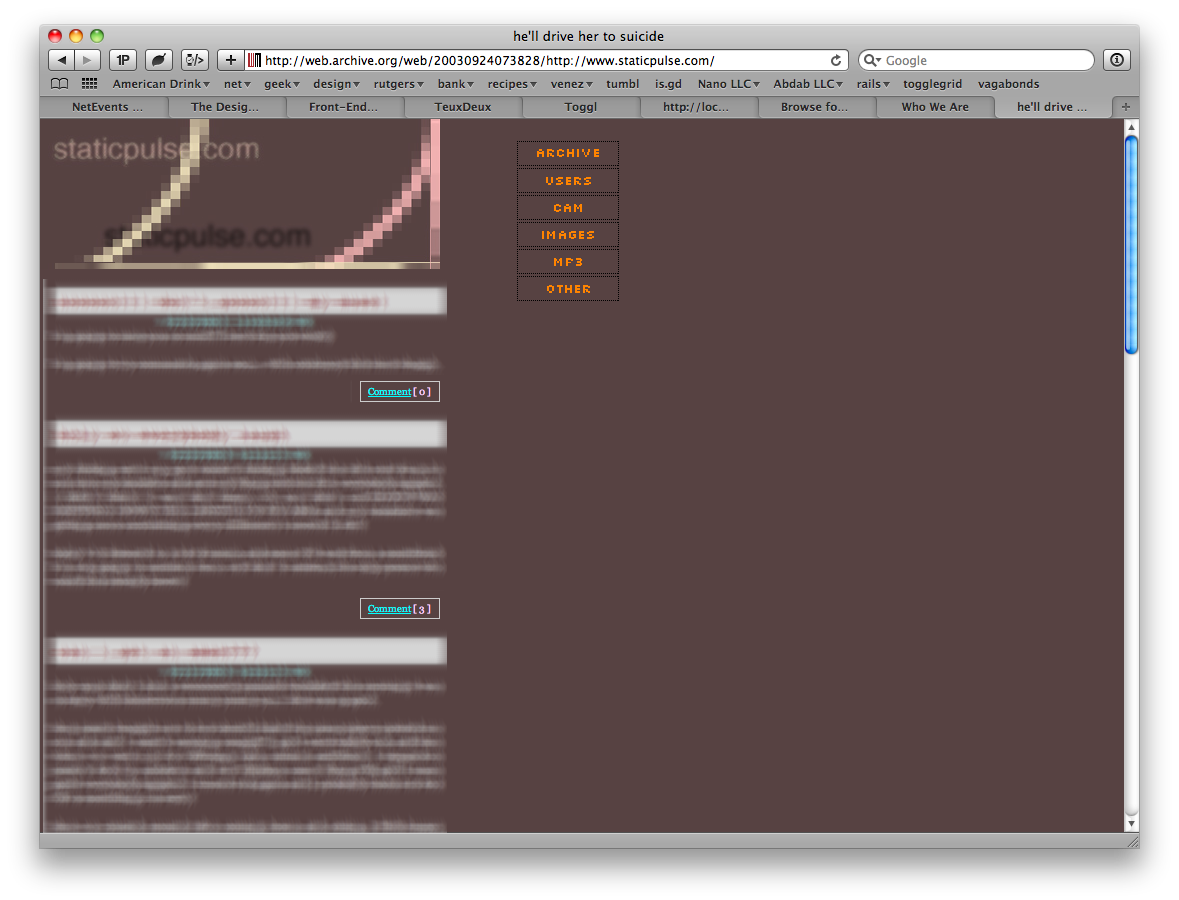
Task: Expand the American Drink bookmarks folder
Action: click(161, 84)
